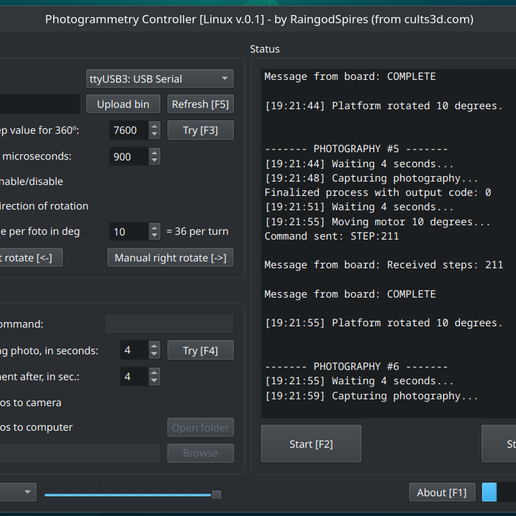The width and height of the screenshot is (516, 516).
Task: Click '[19:21:59] Capturing photography...' log line
Action: click(371, 396)
